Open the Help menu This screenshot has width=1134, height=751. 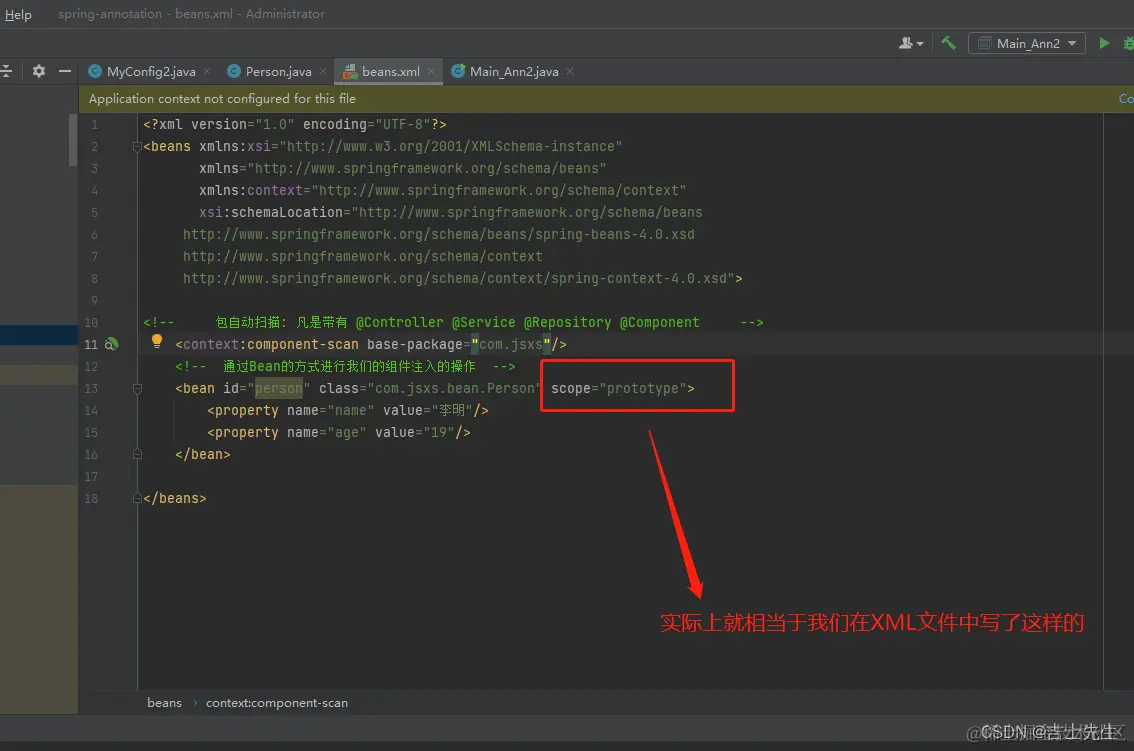[18, 14]
